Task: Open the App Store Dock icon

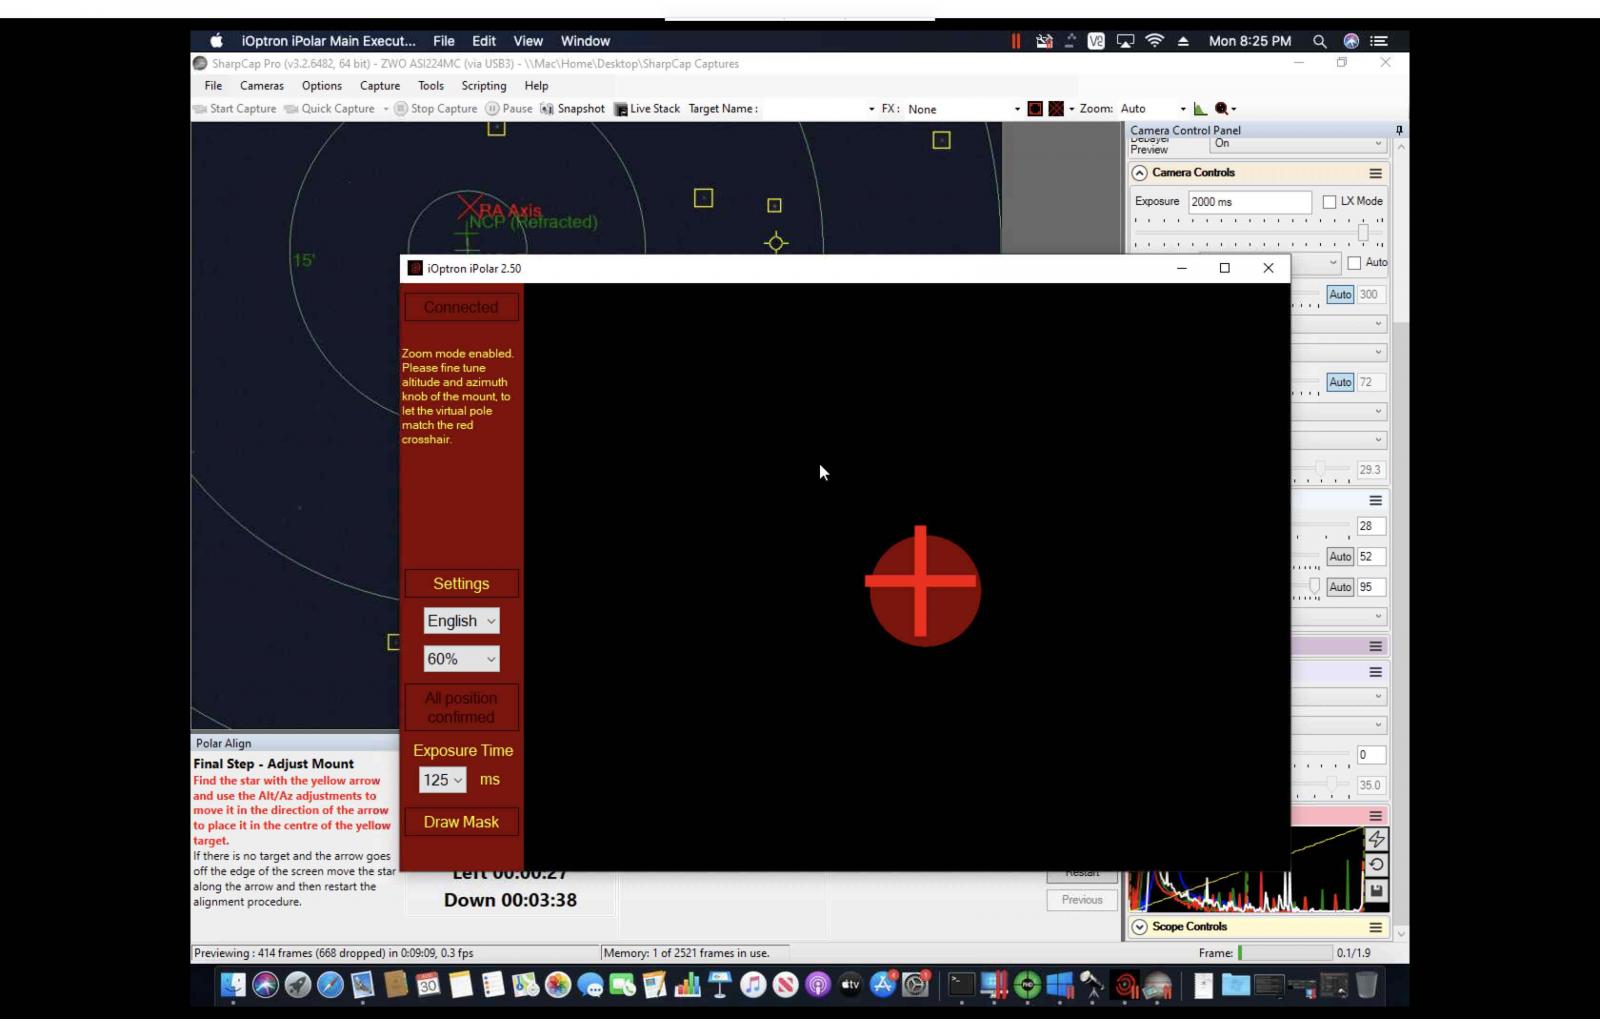Action: pyautogui.click(x=883, y=985)
